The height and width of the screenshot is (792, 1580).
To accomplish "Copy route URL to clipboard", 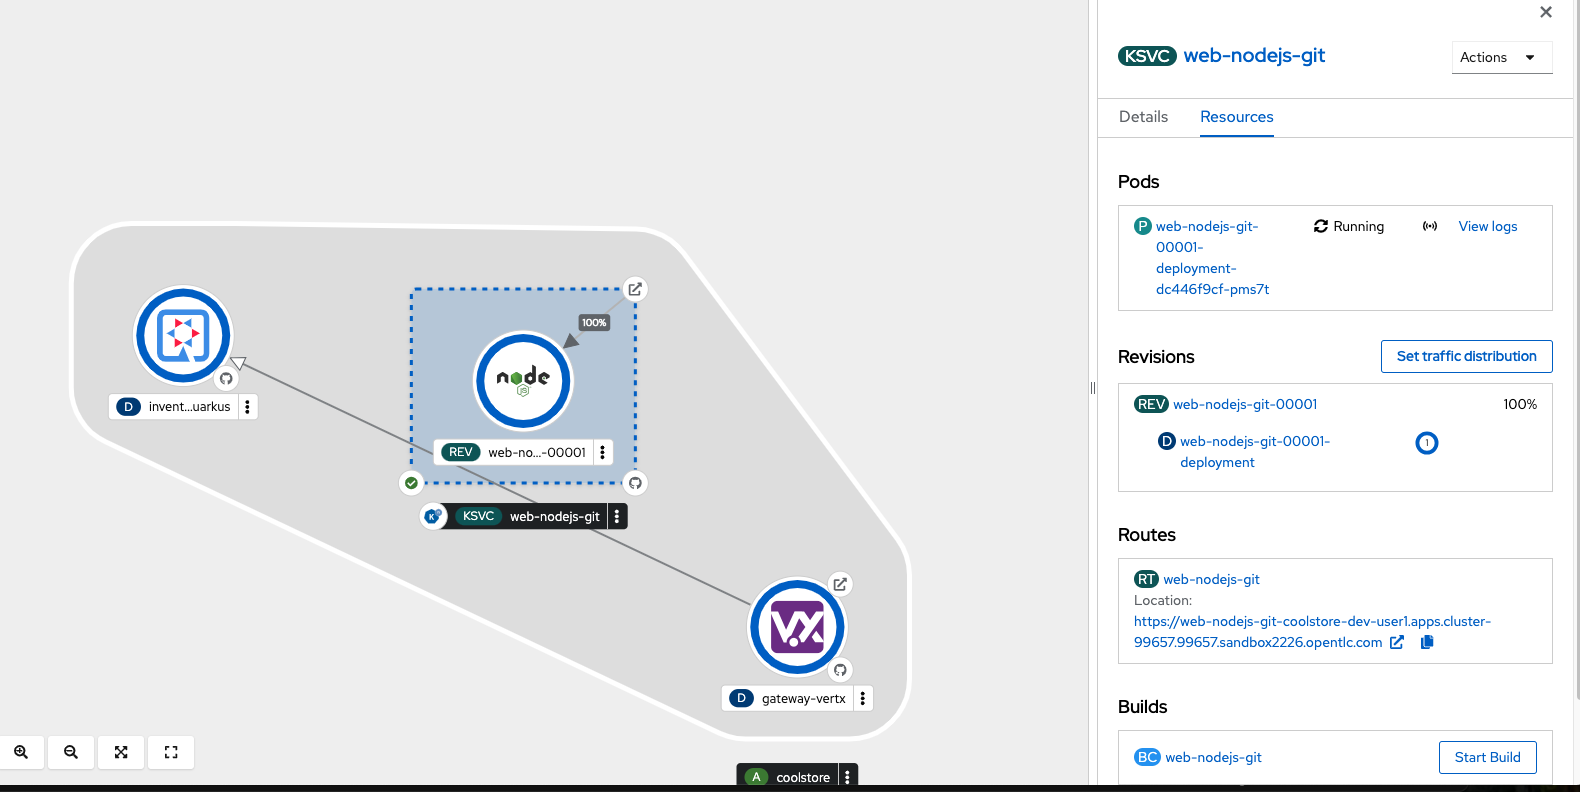I will coord(1427,642).
